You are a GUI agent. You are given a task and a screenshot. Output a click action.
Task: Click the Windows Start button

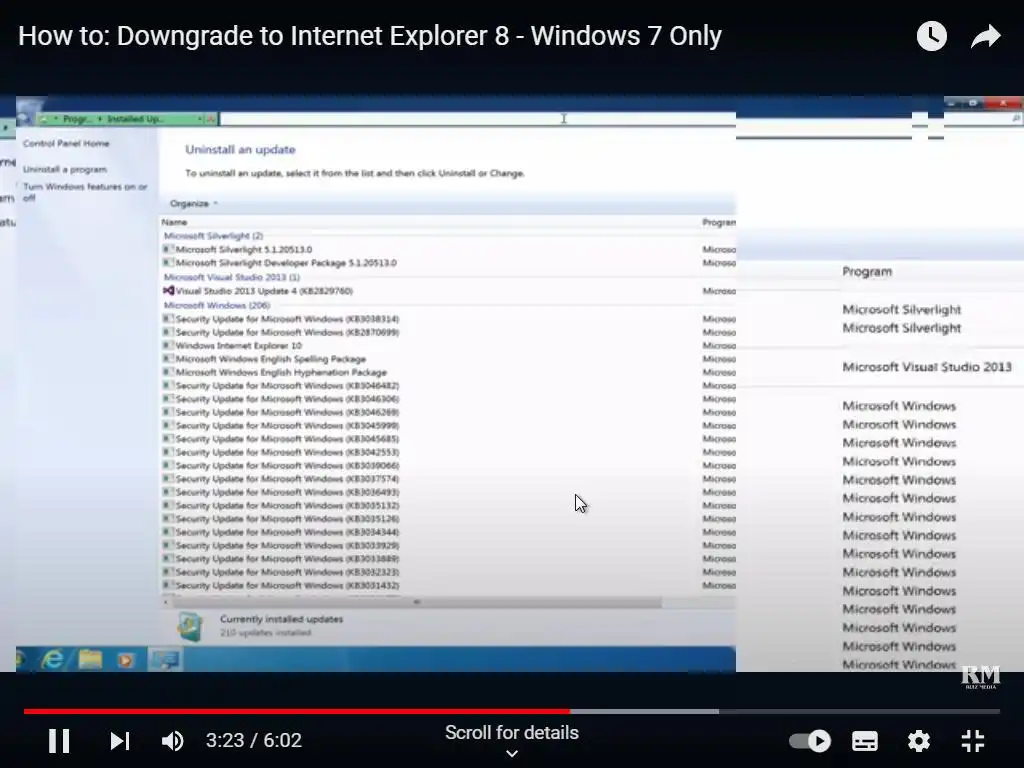click(20, 659)
